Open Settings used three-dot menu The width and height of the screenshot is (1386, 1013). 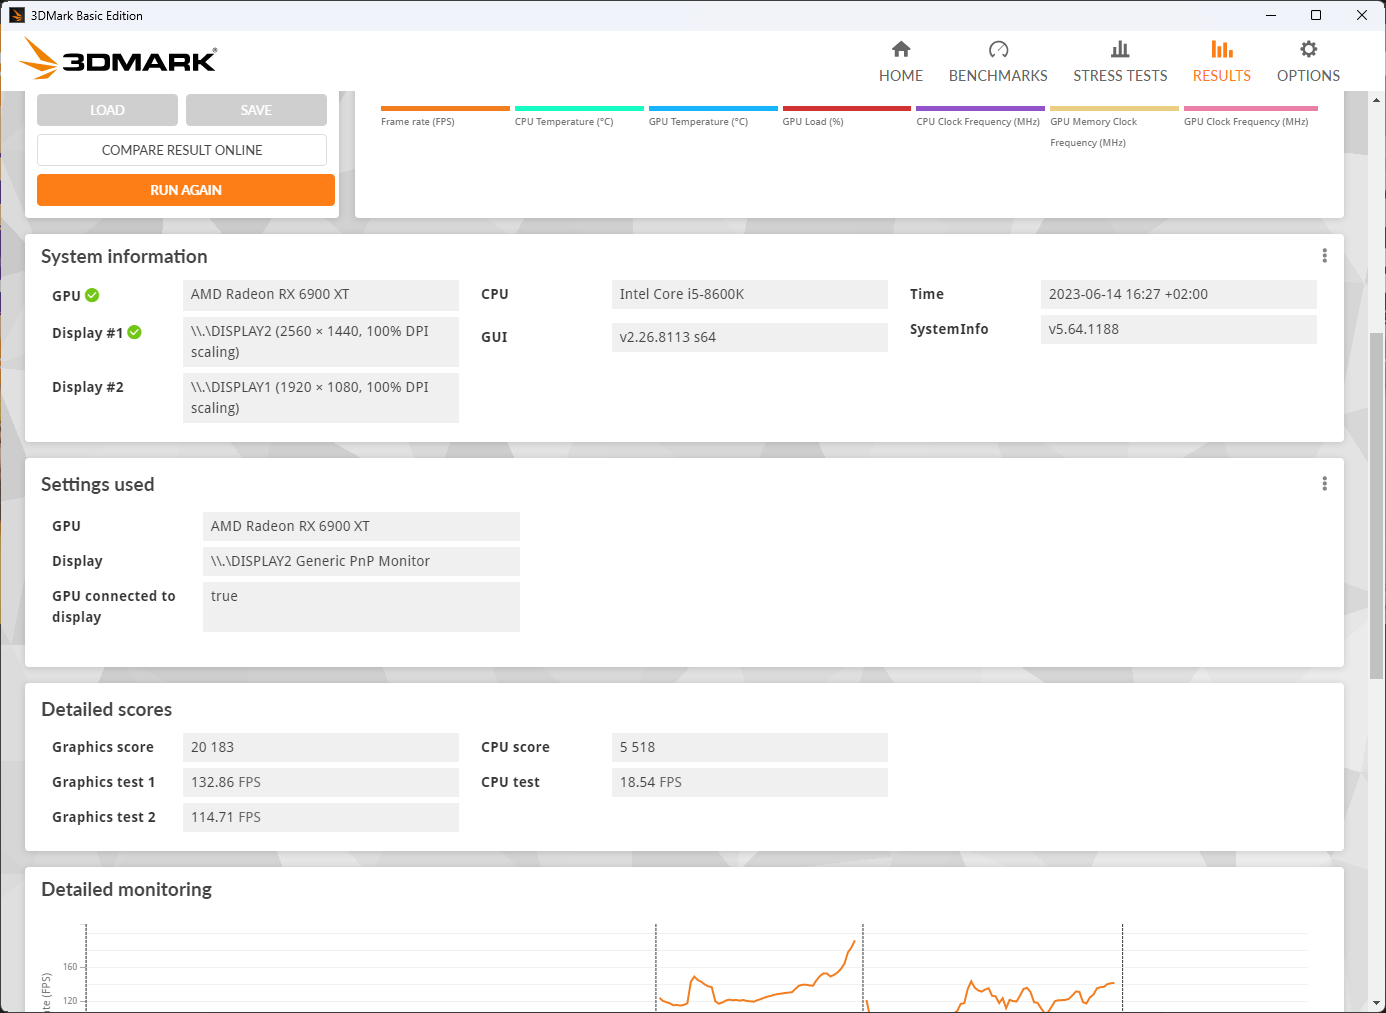point(1324,484)
